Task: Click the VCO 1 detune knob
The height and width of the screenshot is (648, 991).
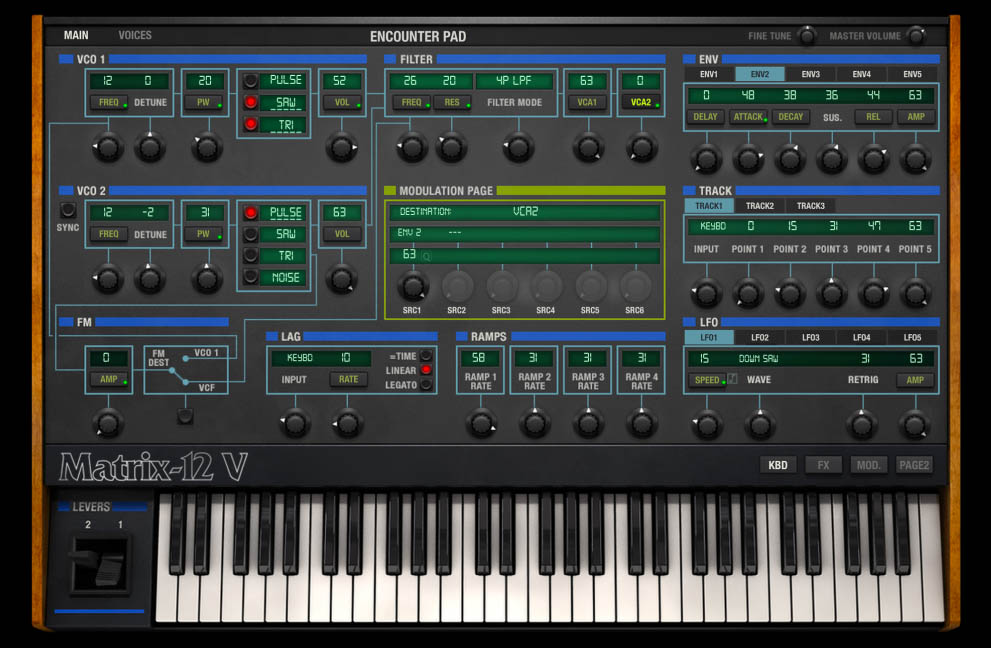Action: [150, 148]
